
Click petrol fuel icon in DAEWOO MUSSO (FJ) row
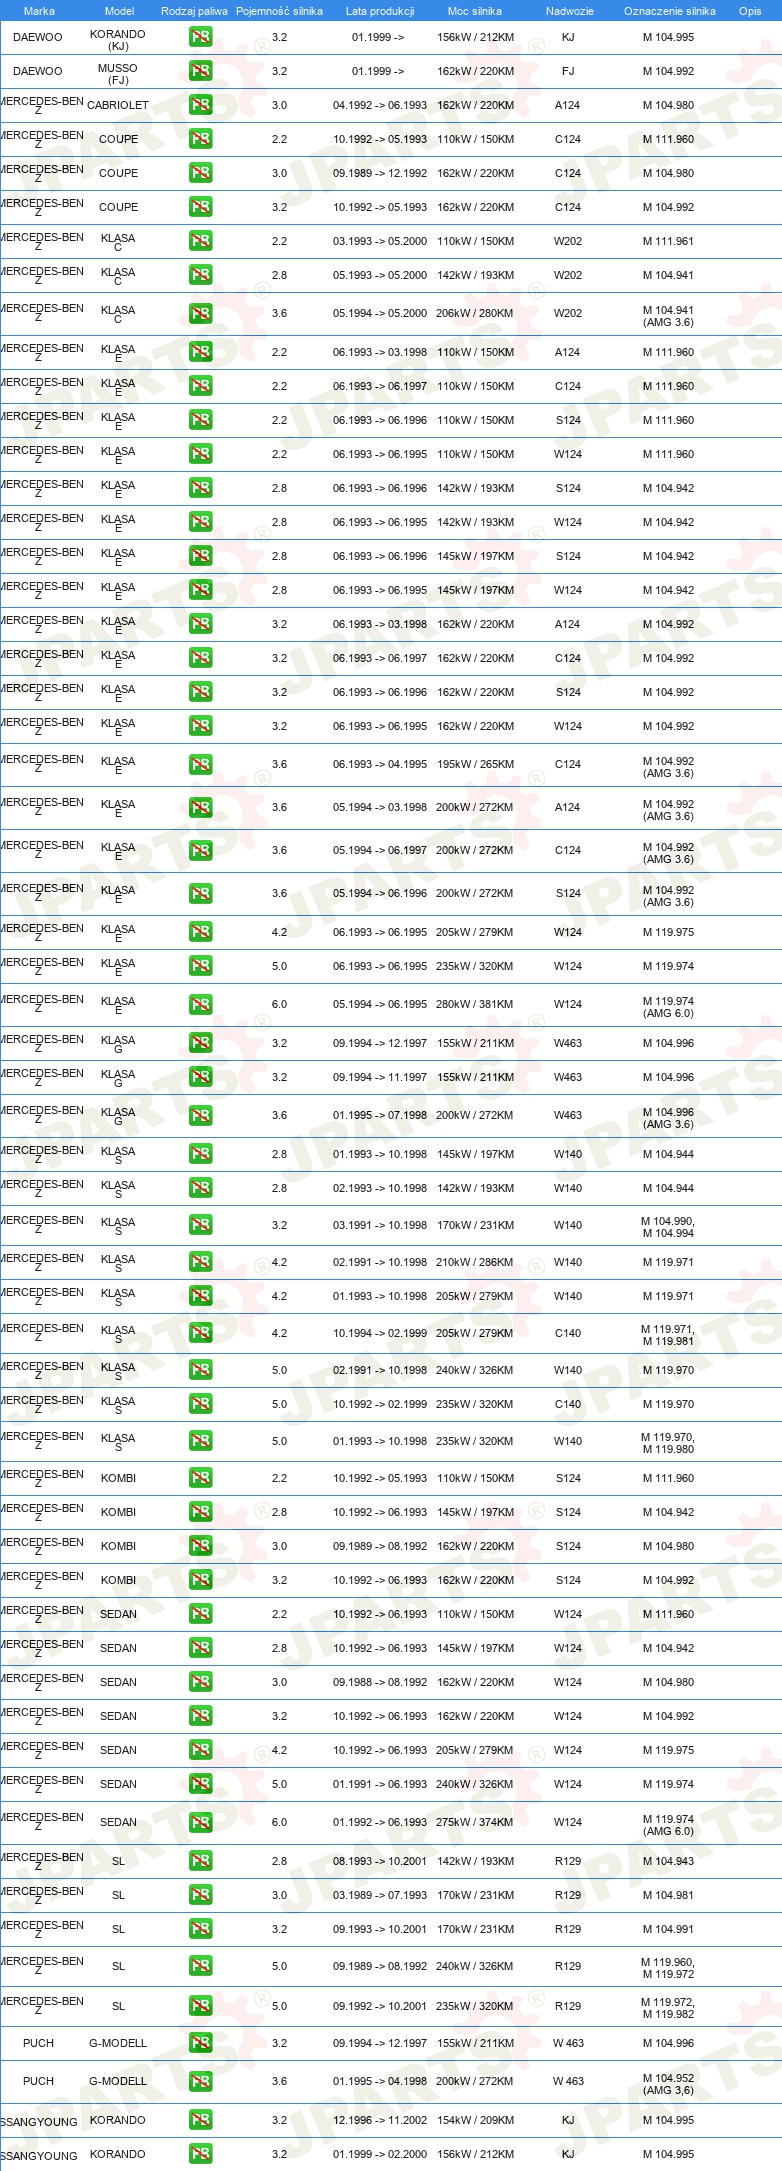200,71
